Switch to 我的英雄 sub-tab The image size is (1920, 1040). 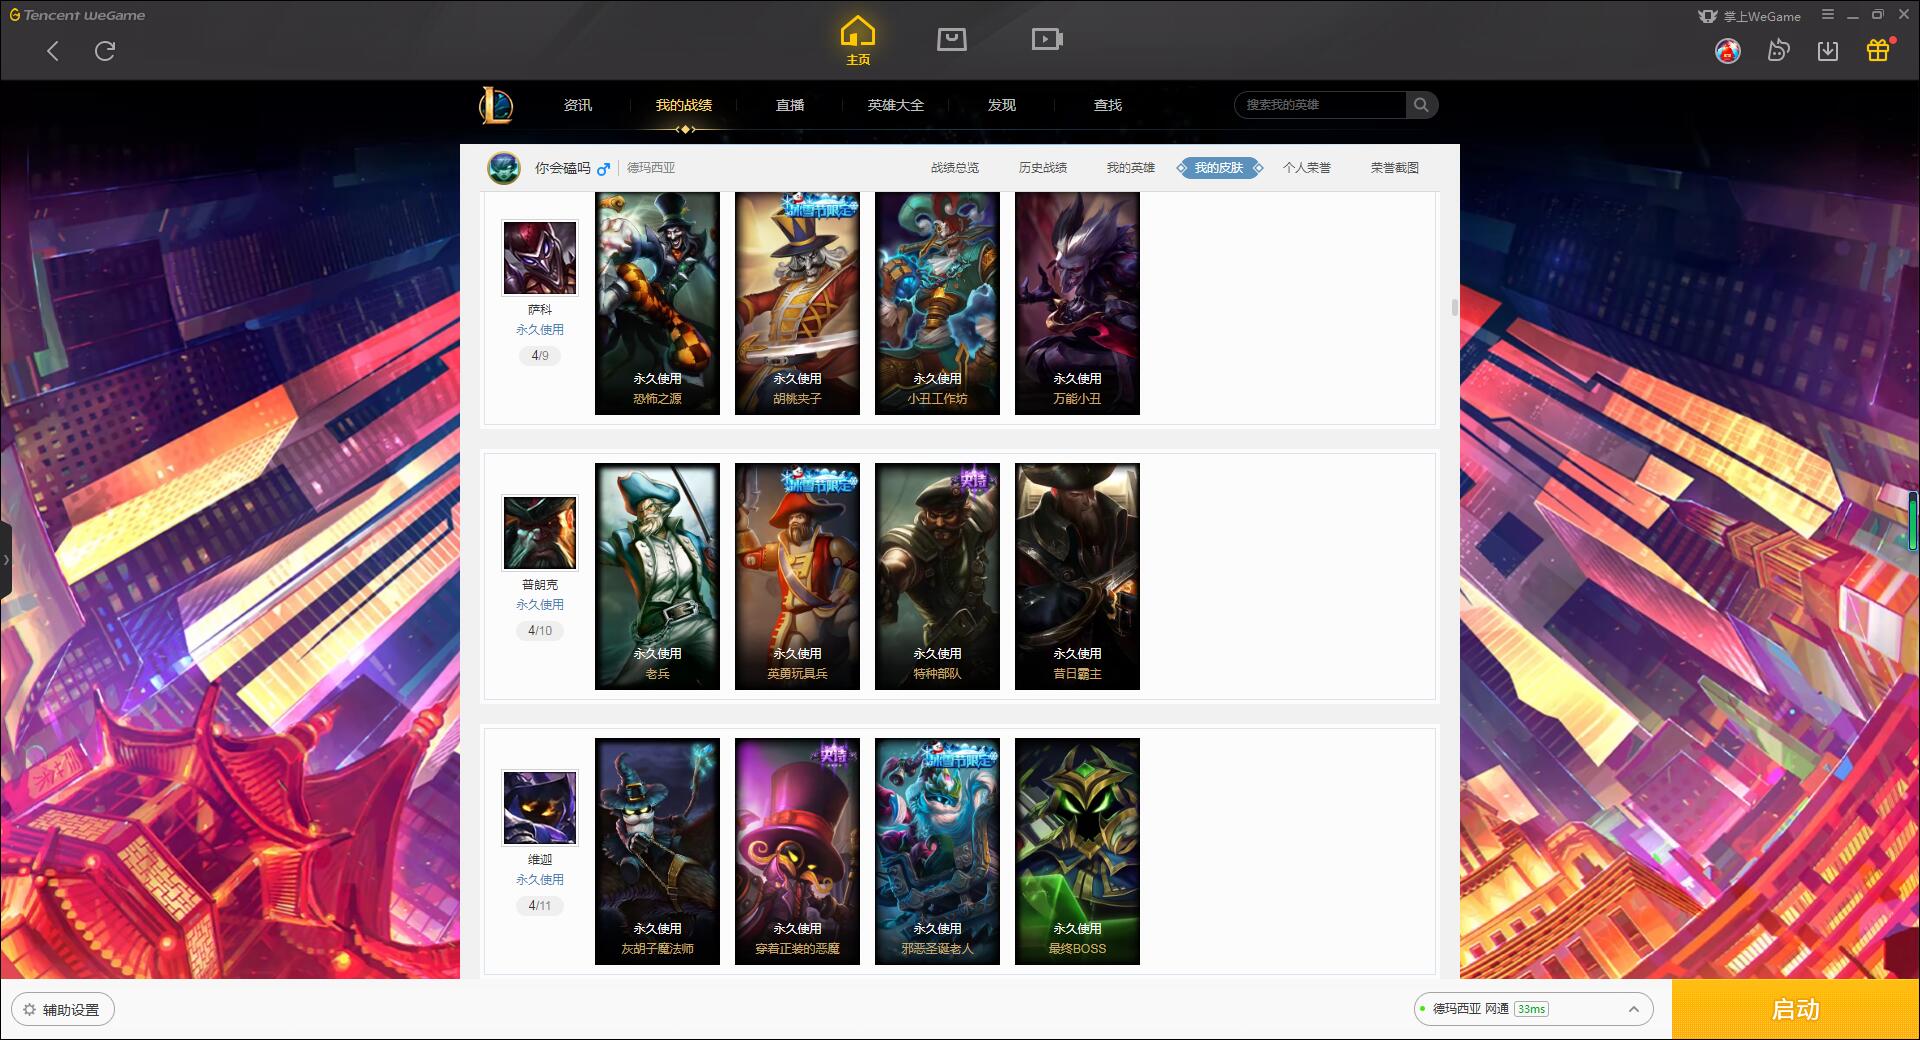pyautogui.click(x=1131, y=168)
